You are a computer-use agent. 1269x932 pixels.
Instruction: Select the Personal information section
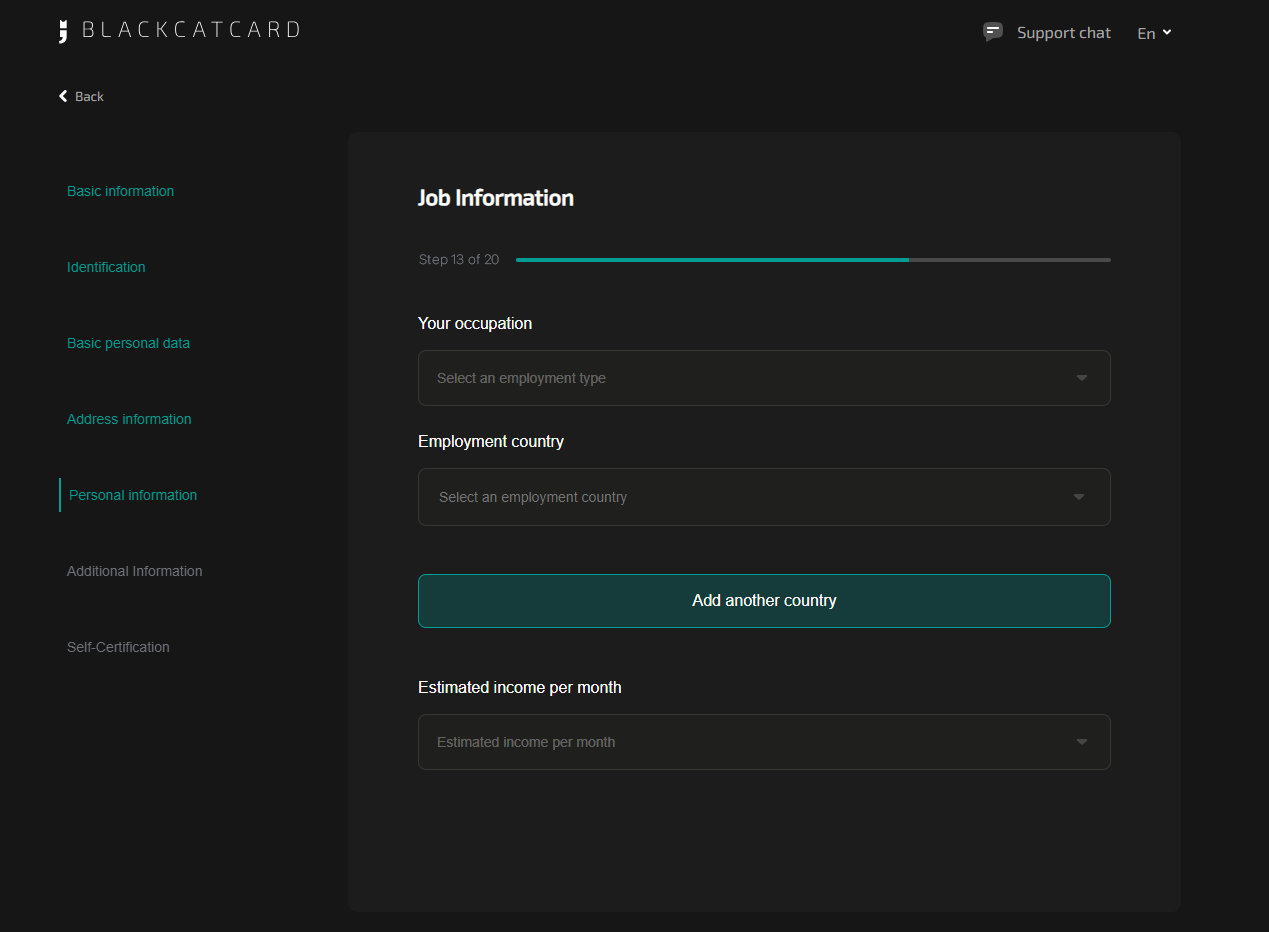coord(133,495)
